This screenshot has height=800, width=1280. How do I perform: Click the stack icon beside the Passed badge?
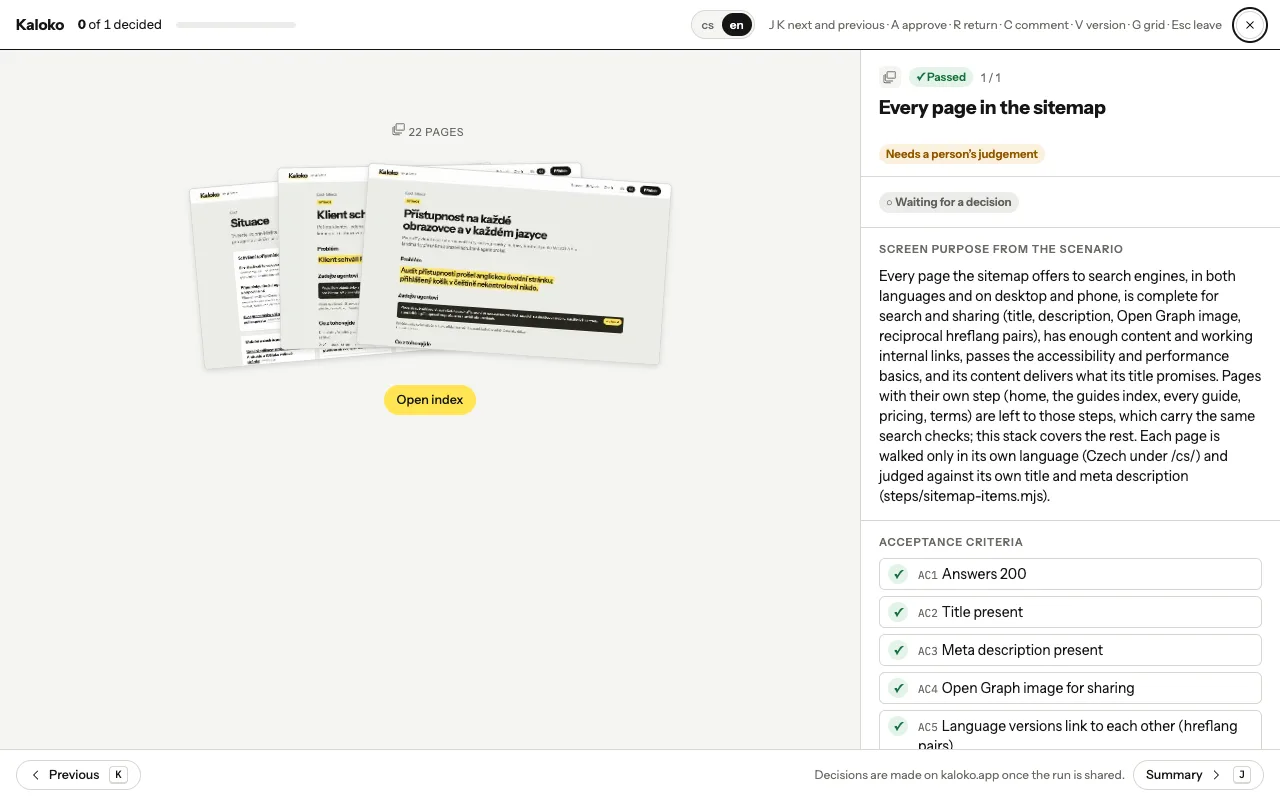pos(889,77)
